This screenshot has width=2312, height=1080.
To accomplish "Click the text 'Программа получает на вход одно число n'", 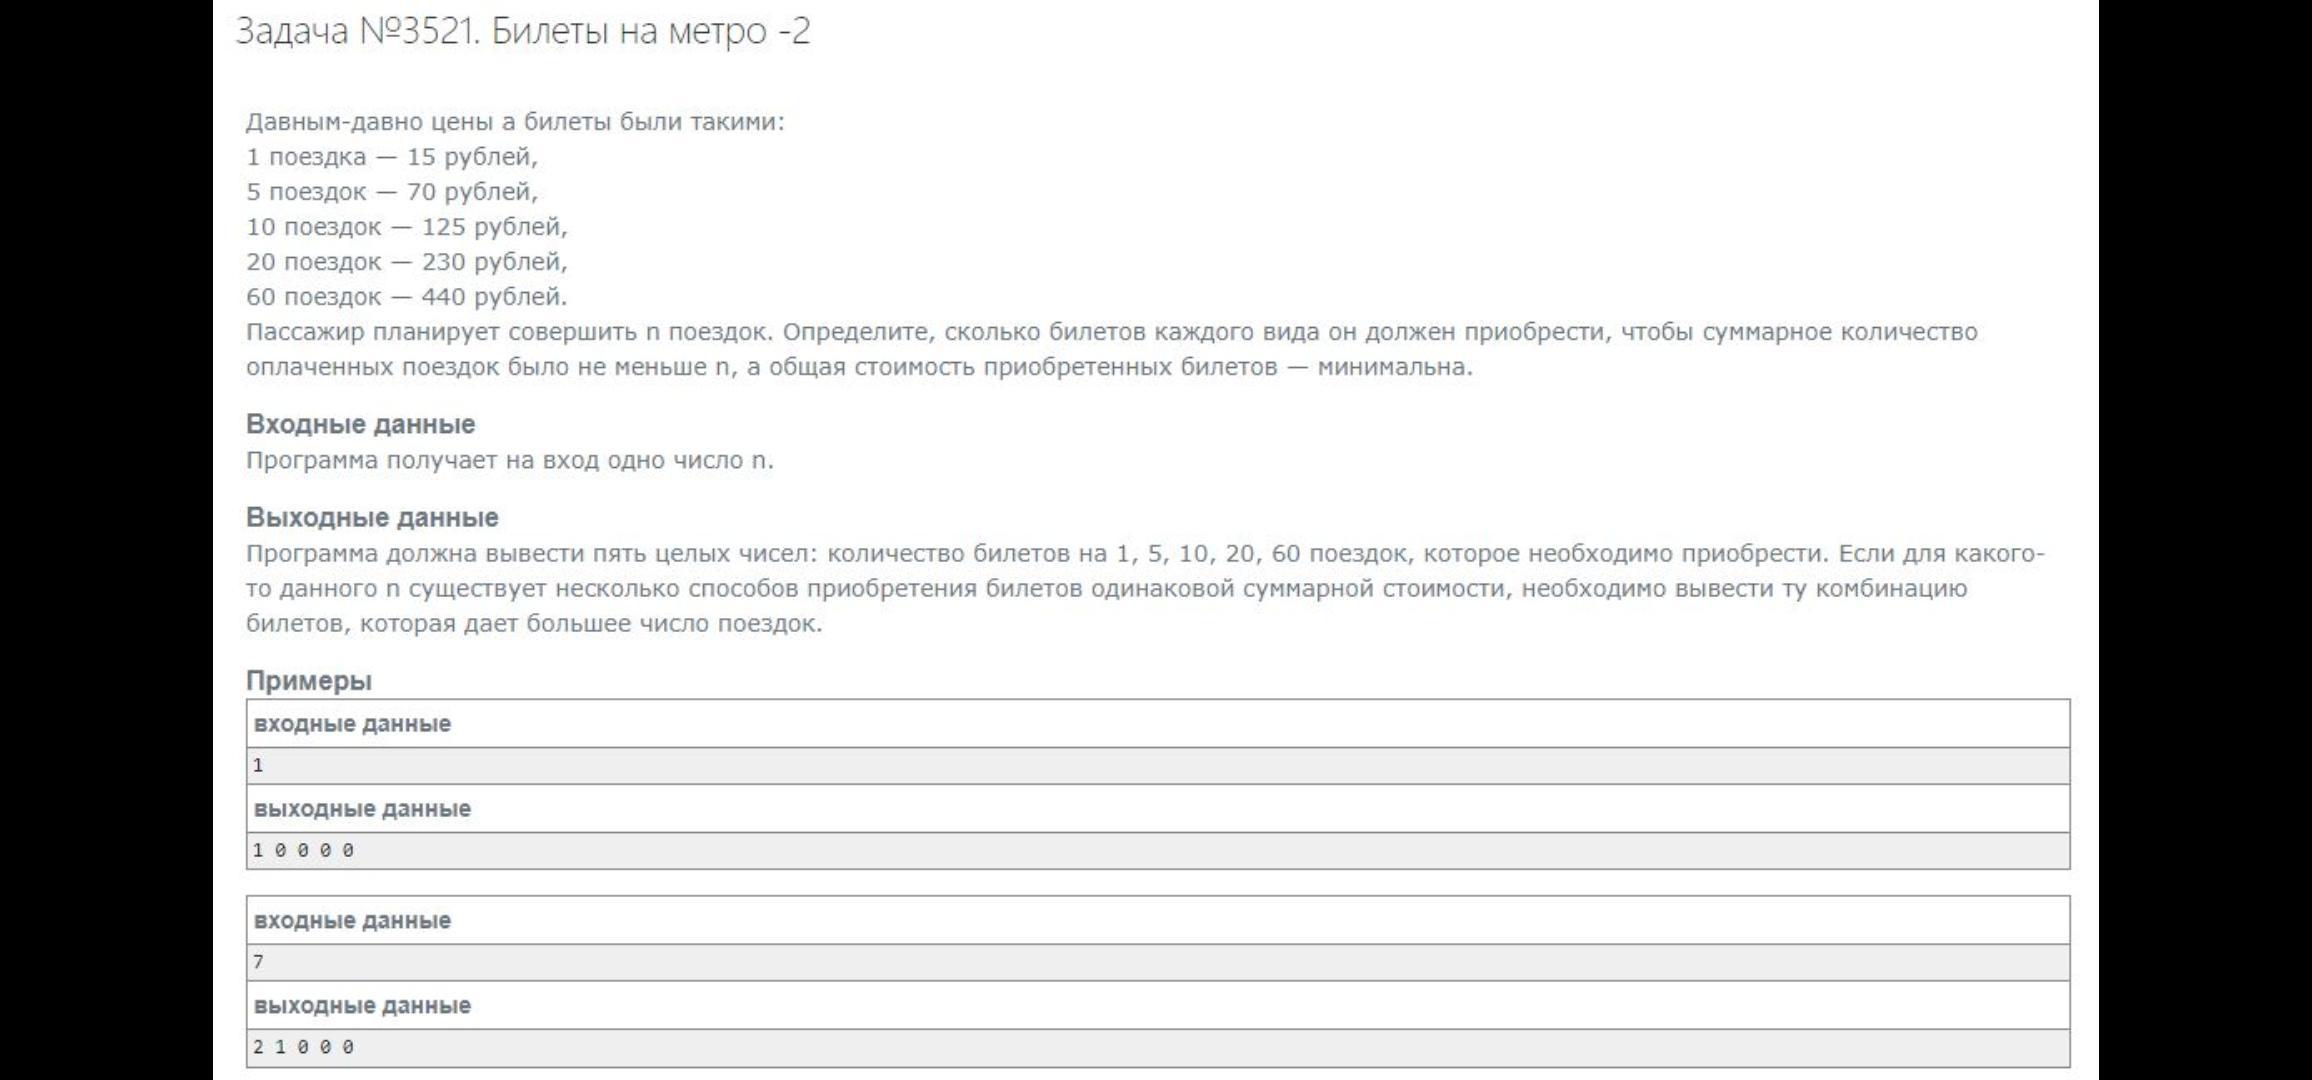I will point(510,461).
